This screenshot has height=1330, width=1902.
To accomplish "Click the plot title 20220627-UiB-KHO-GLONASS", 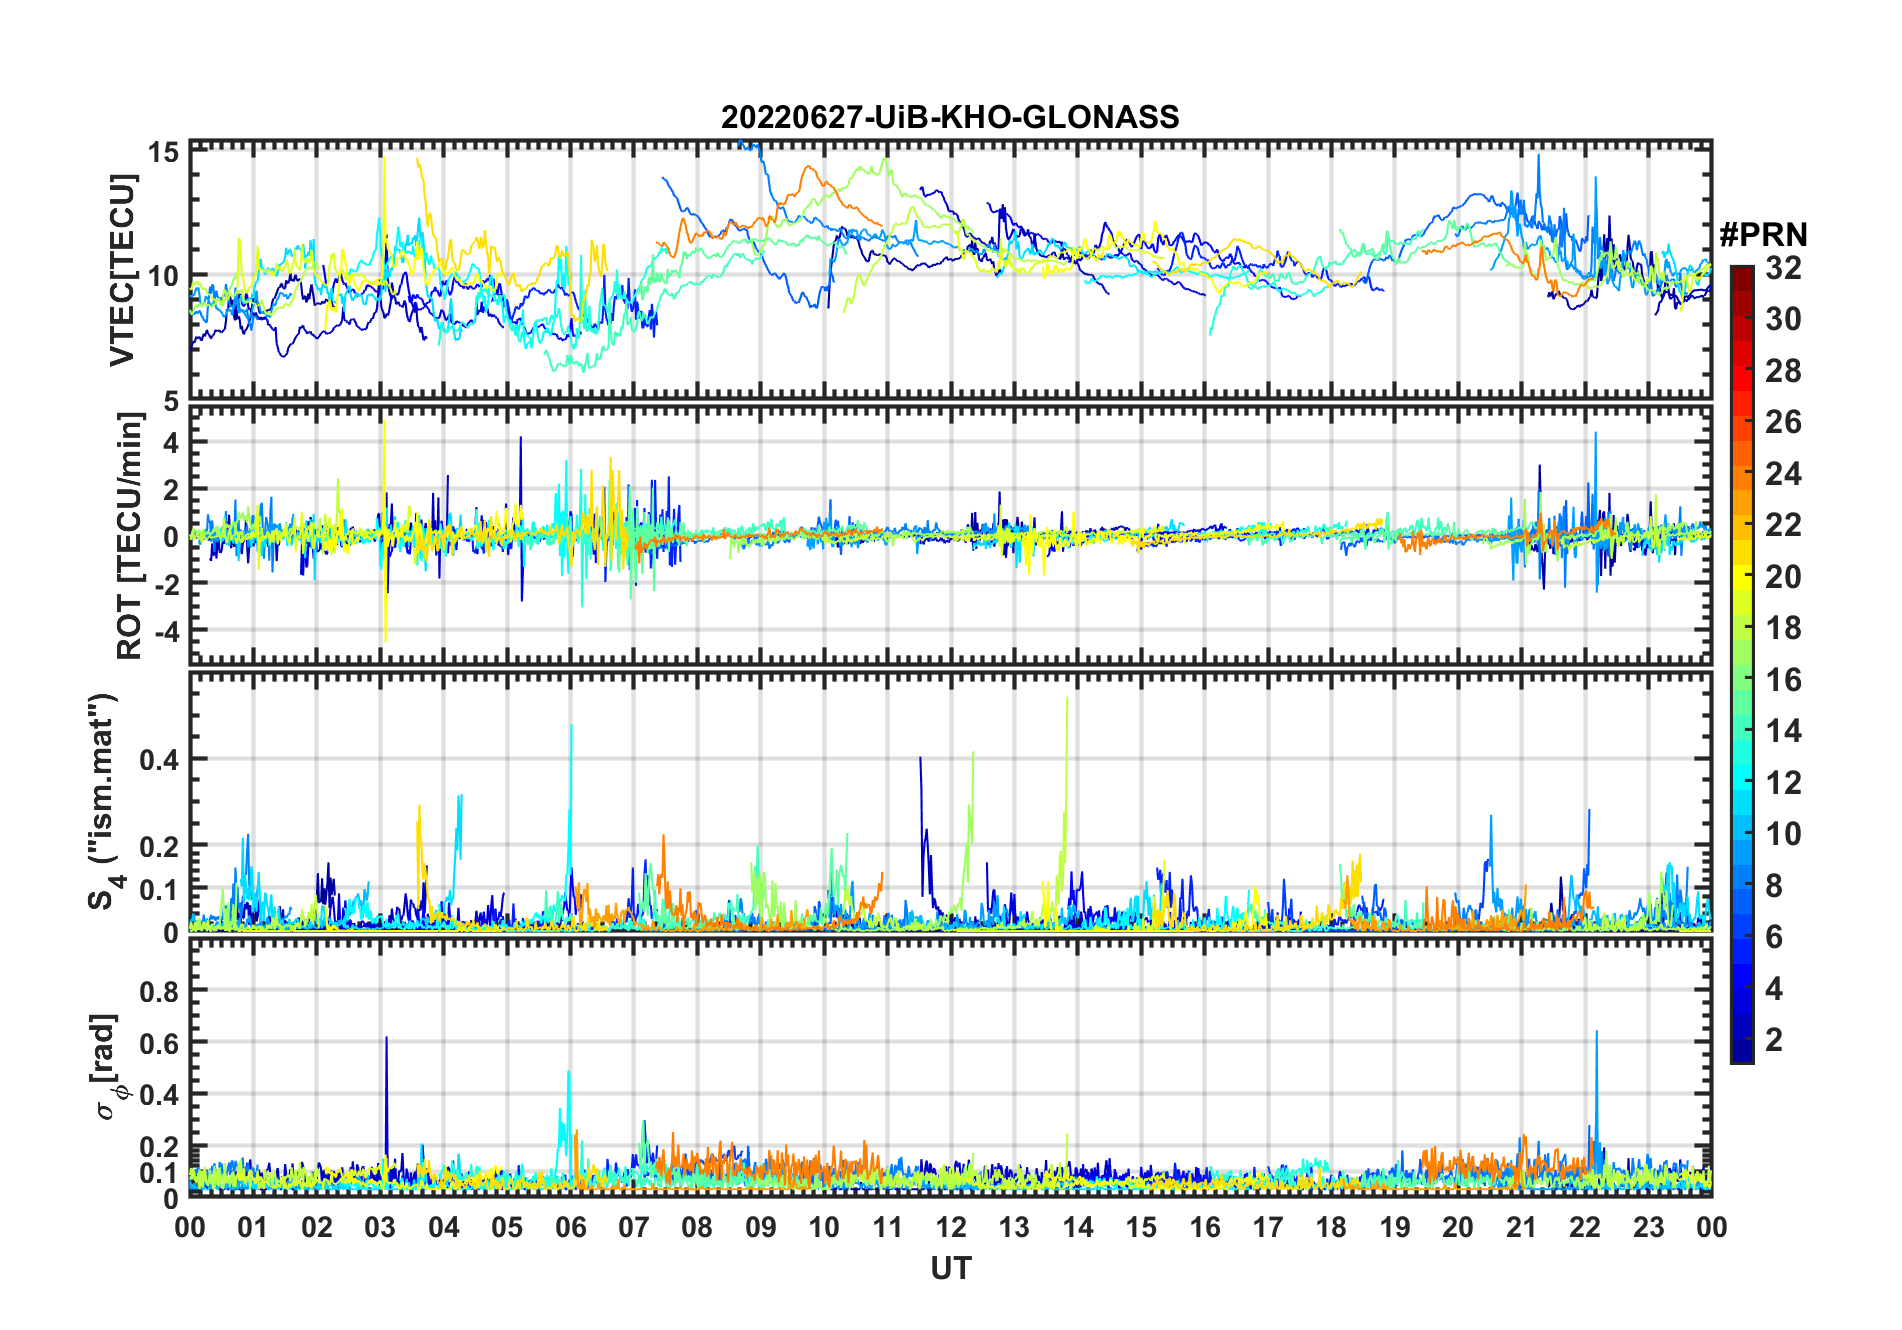I will 950,117.
